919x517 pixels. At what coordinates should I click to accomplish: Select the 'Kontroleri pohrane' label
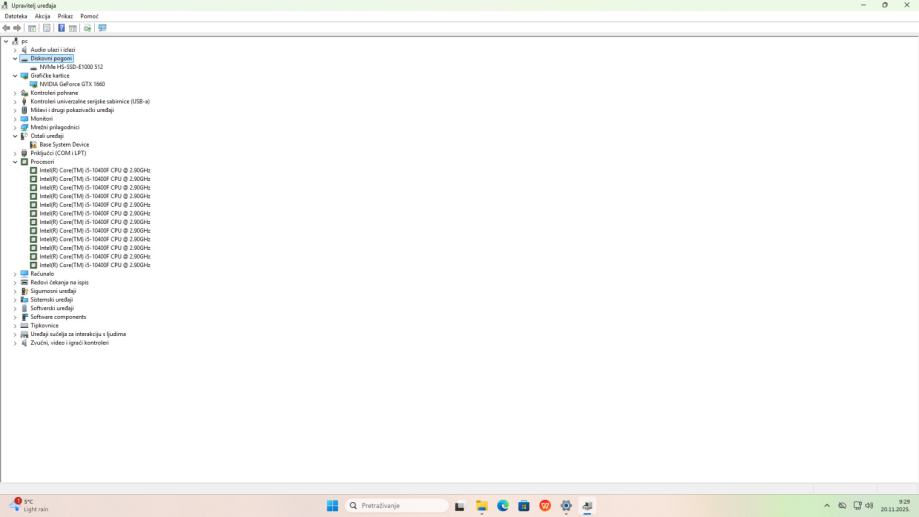click(54, 93)
